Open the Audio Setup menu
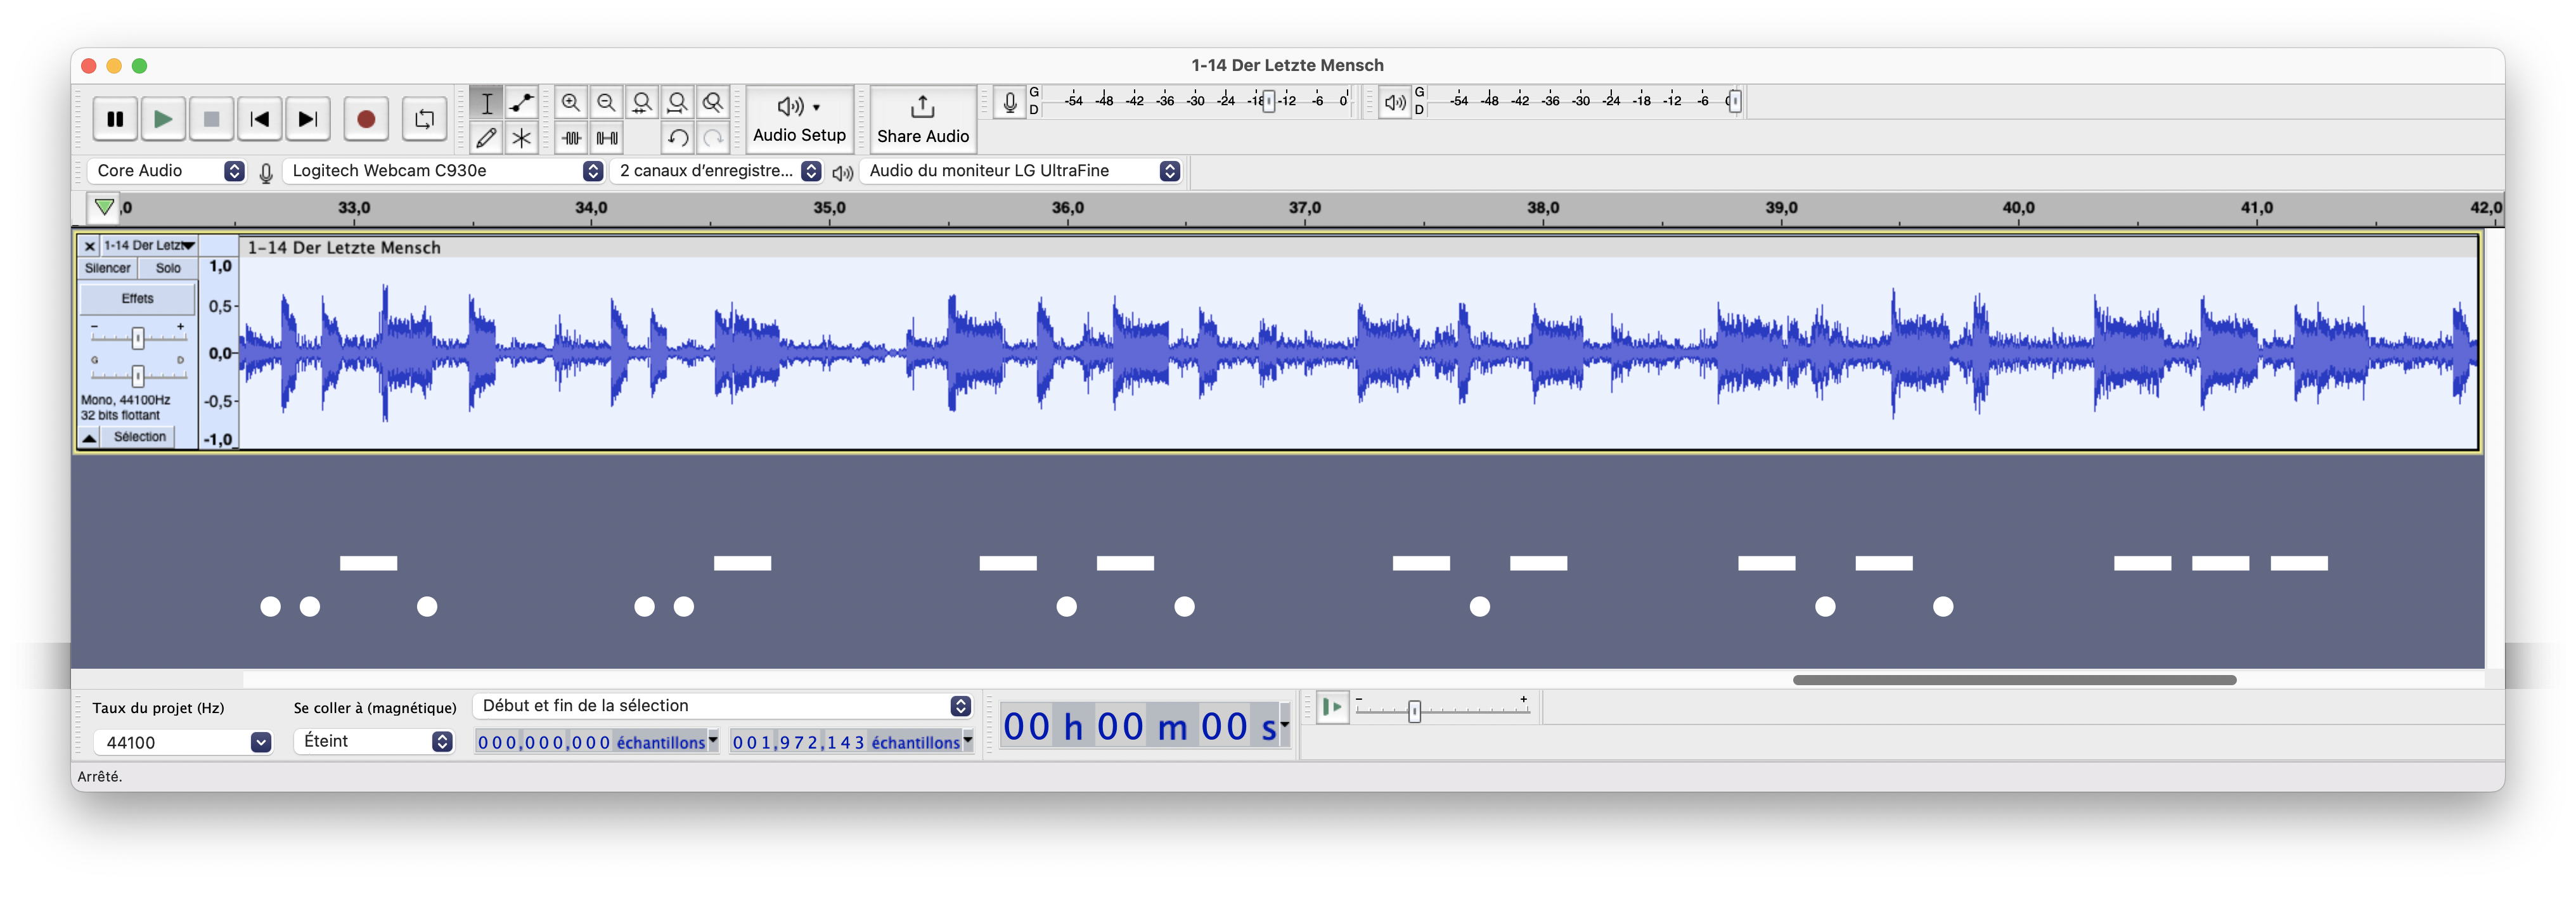 click(x=799, y=119)
